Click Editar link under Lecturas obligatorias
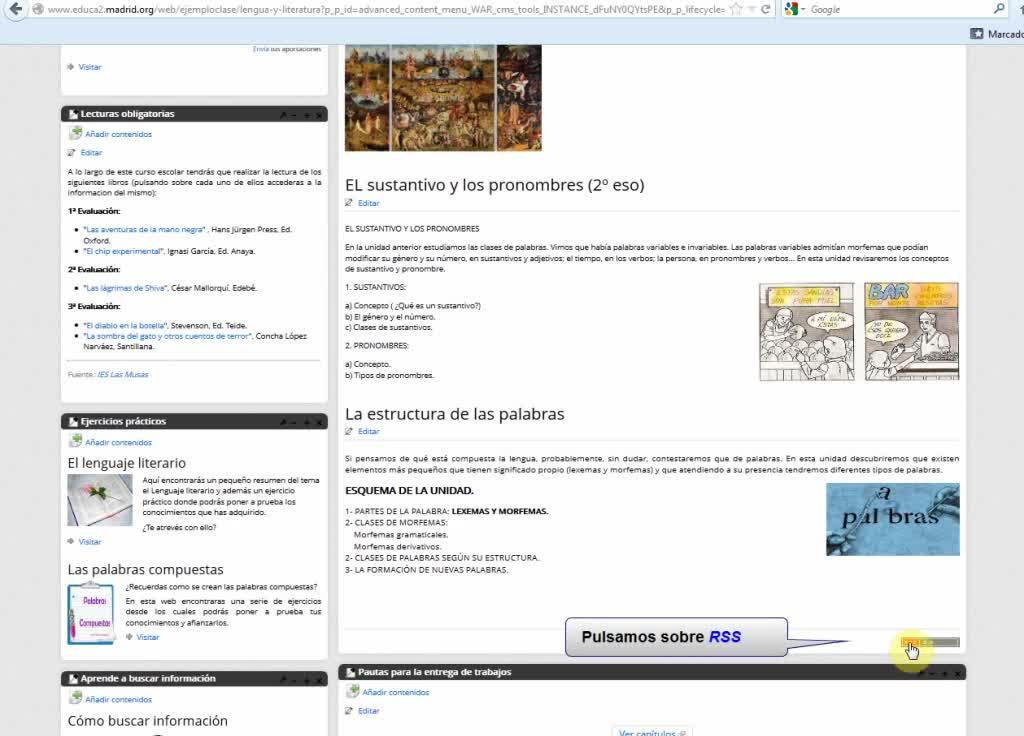This screenshot has height=736, width=1024. point(91,153)
